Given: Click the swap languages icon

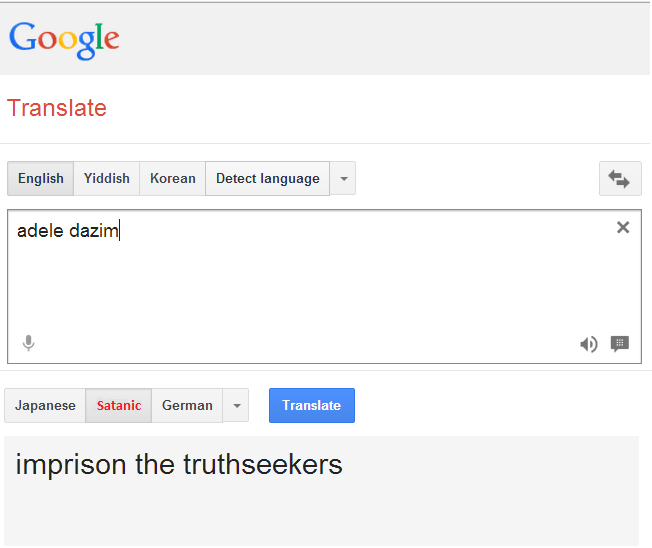Looking at the screenshot, I should (619, 179).
